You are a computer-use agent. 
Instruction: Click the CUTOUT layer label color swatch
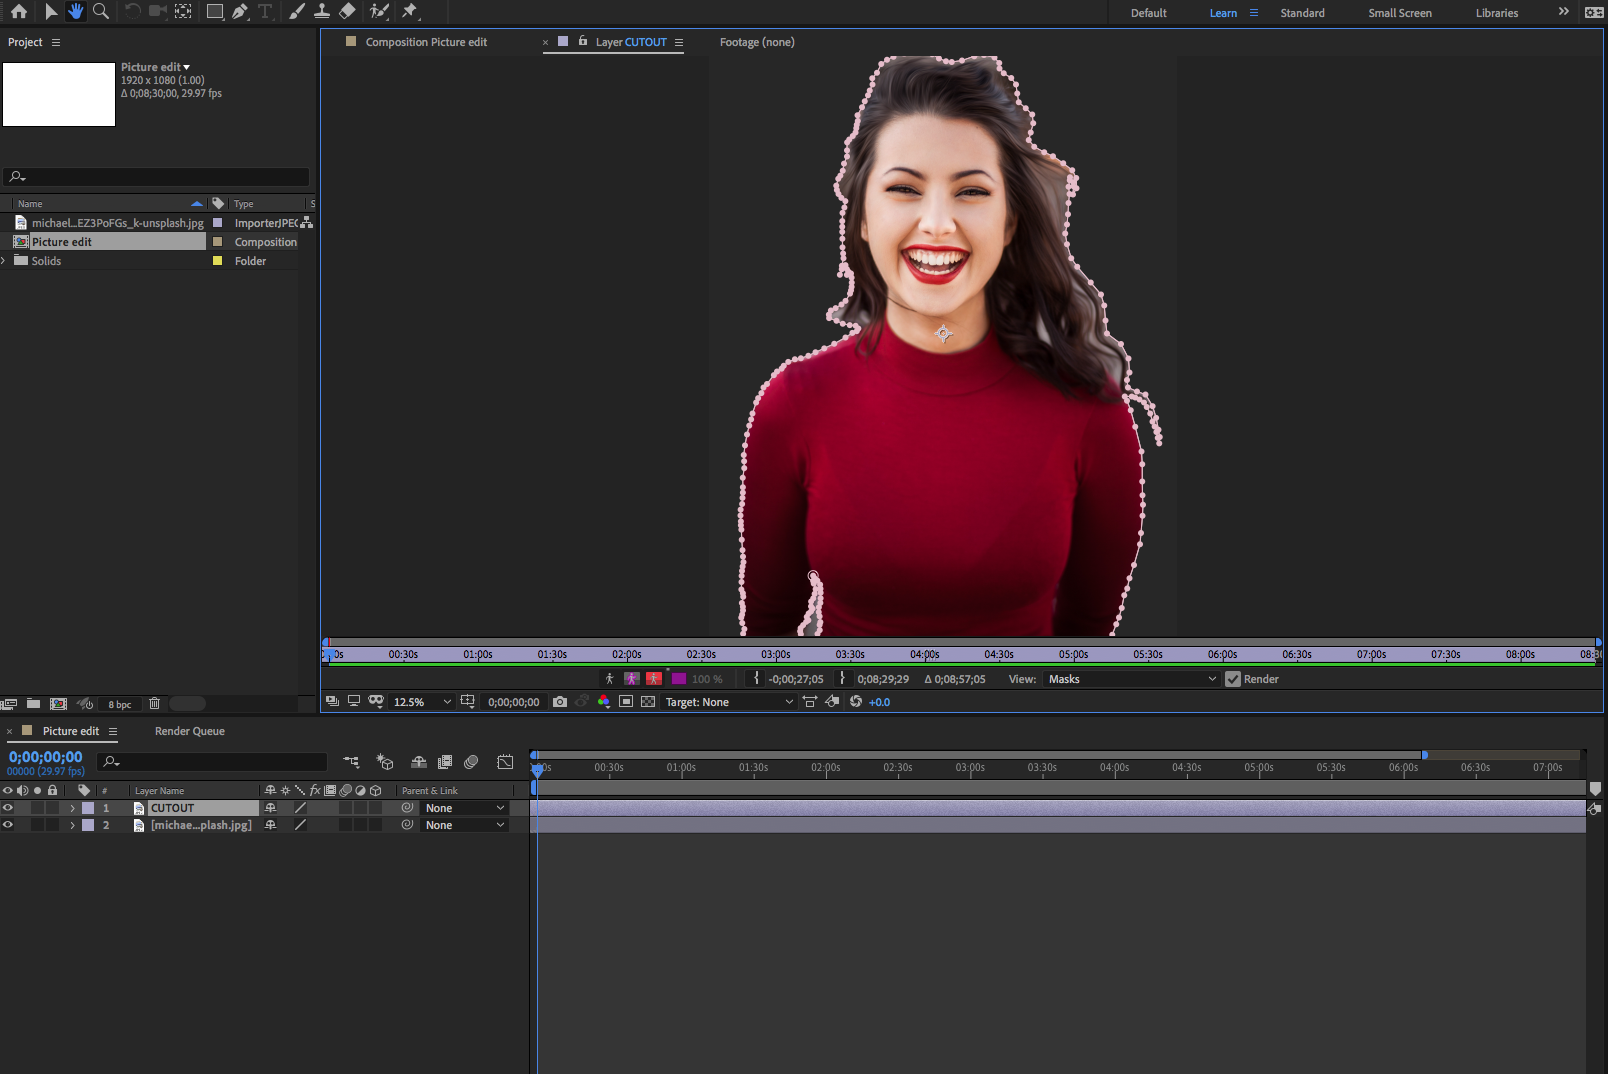point(88,808)
